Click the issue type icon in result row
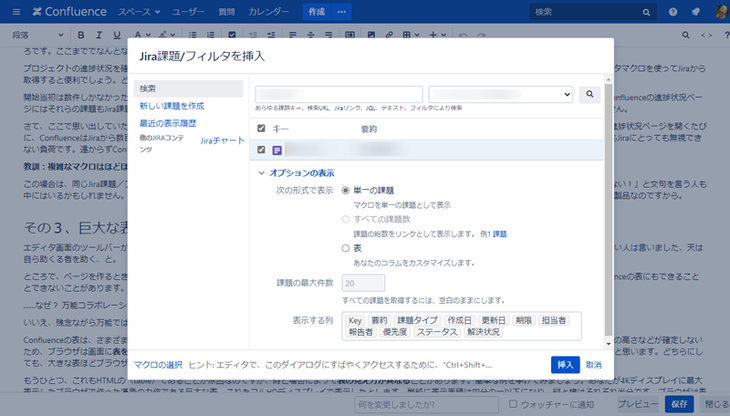This screenshot has width=730, height=416. point(277,150)
